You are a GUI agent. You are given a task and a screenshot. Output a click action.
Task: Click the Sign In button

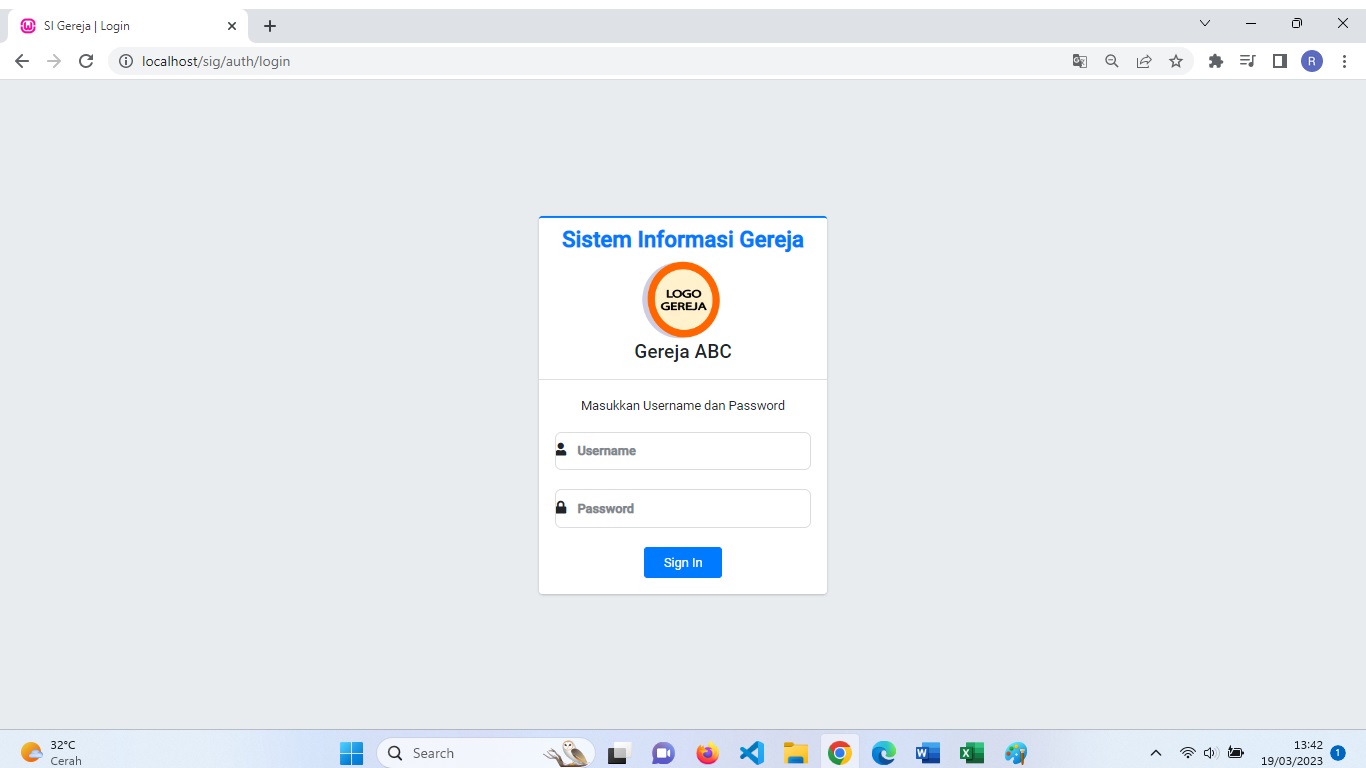pos(682,563)
